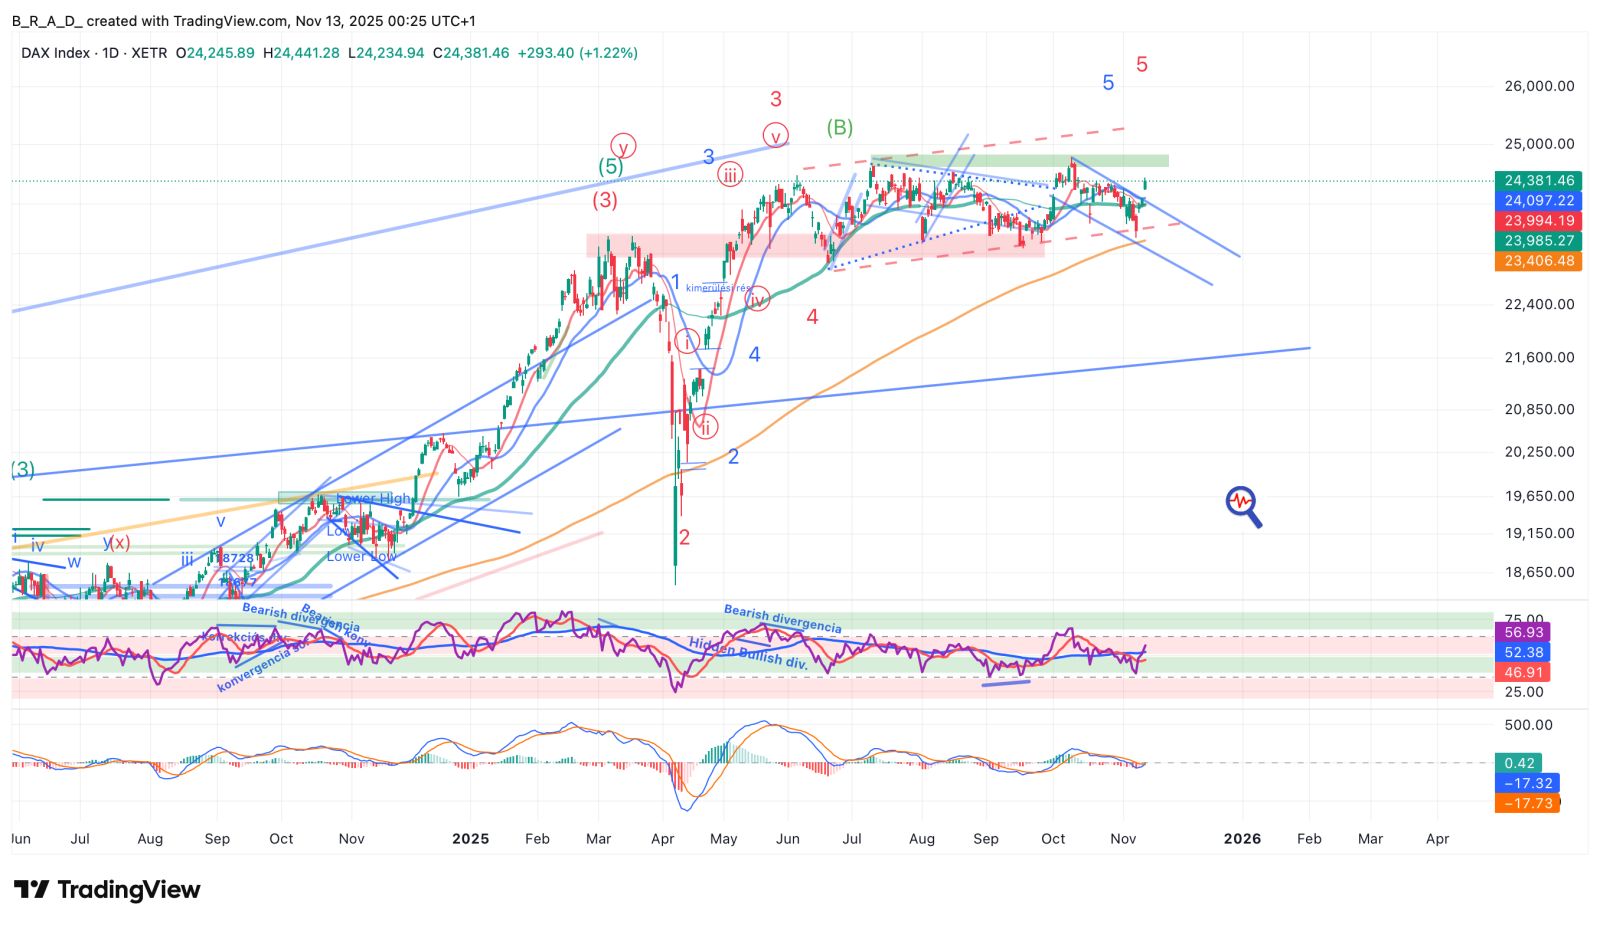Select the 'Hidden Bullish div.' annotation on the RSI
The height and width of the screenshot is (925, 1600).
click(x=748, y=652)
